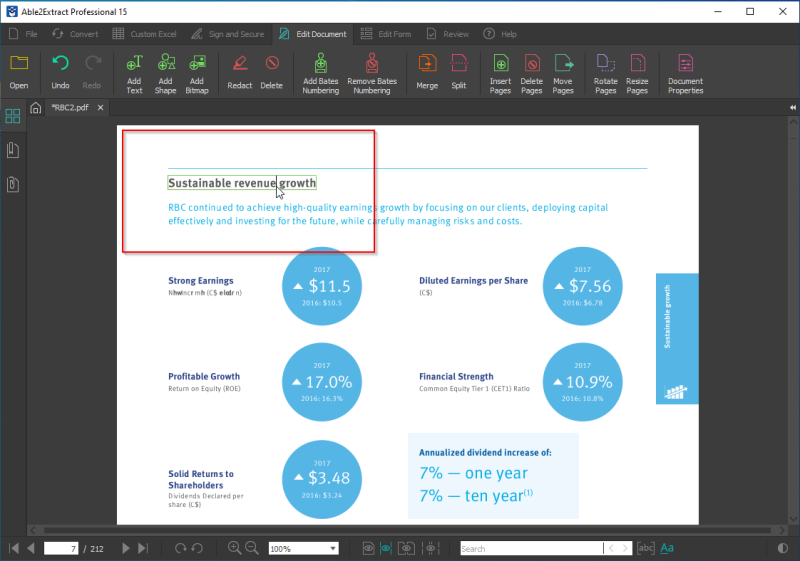The height and width of the screenshot is (561, 800).
Task: Select the Add Bitmap tool
Action: coord(197,74)
